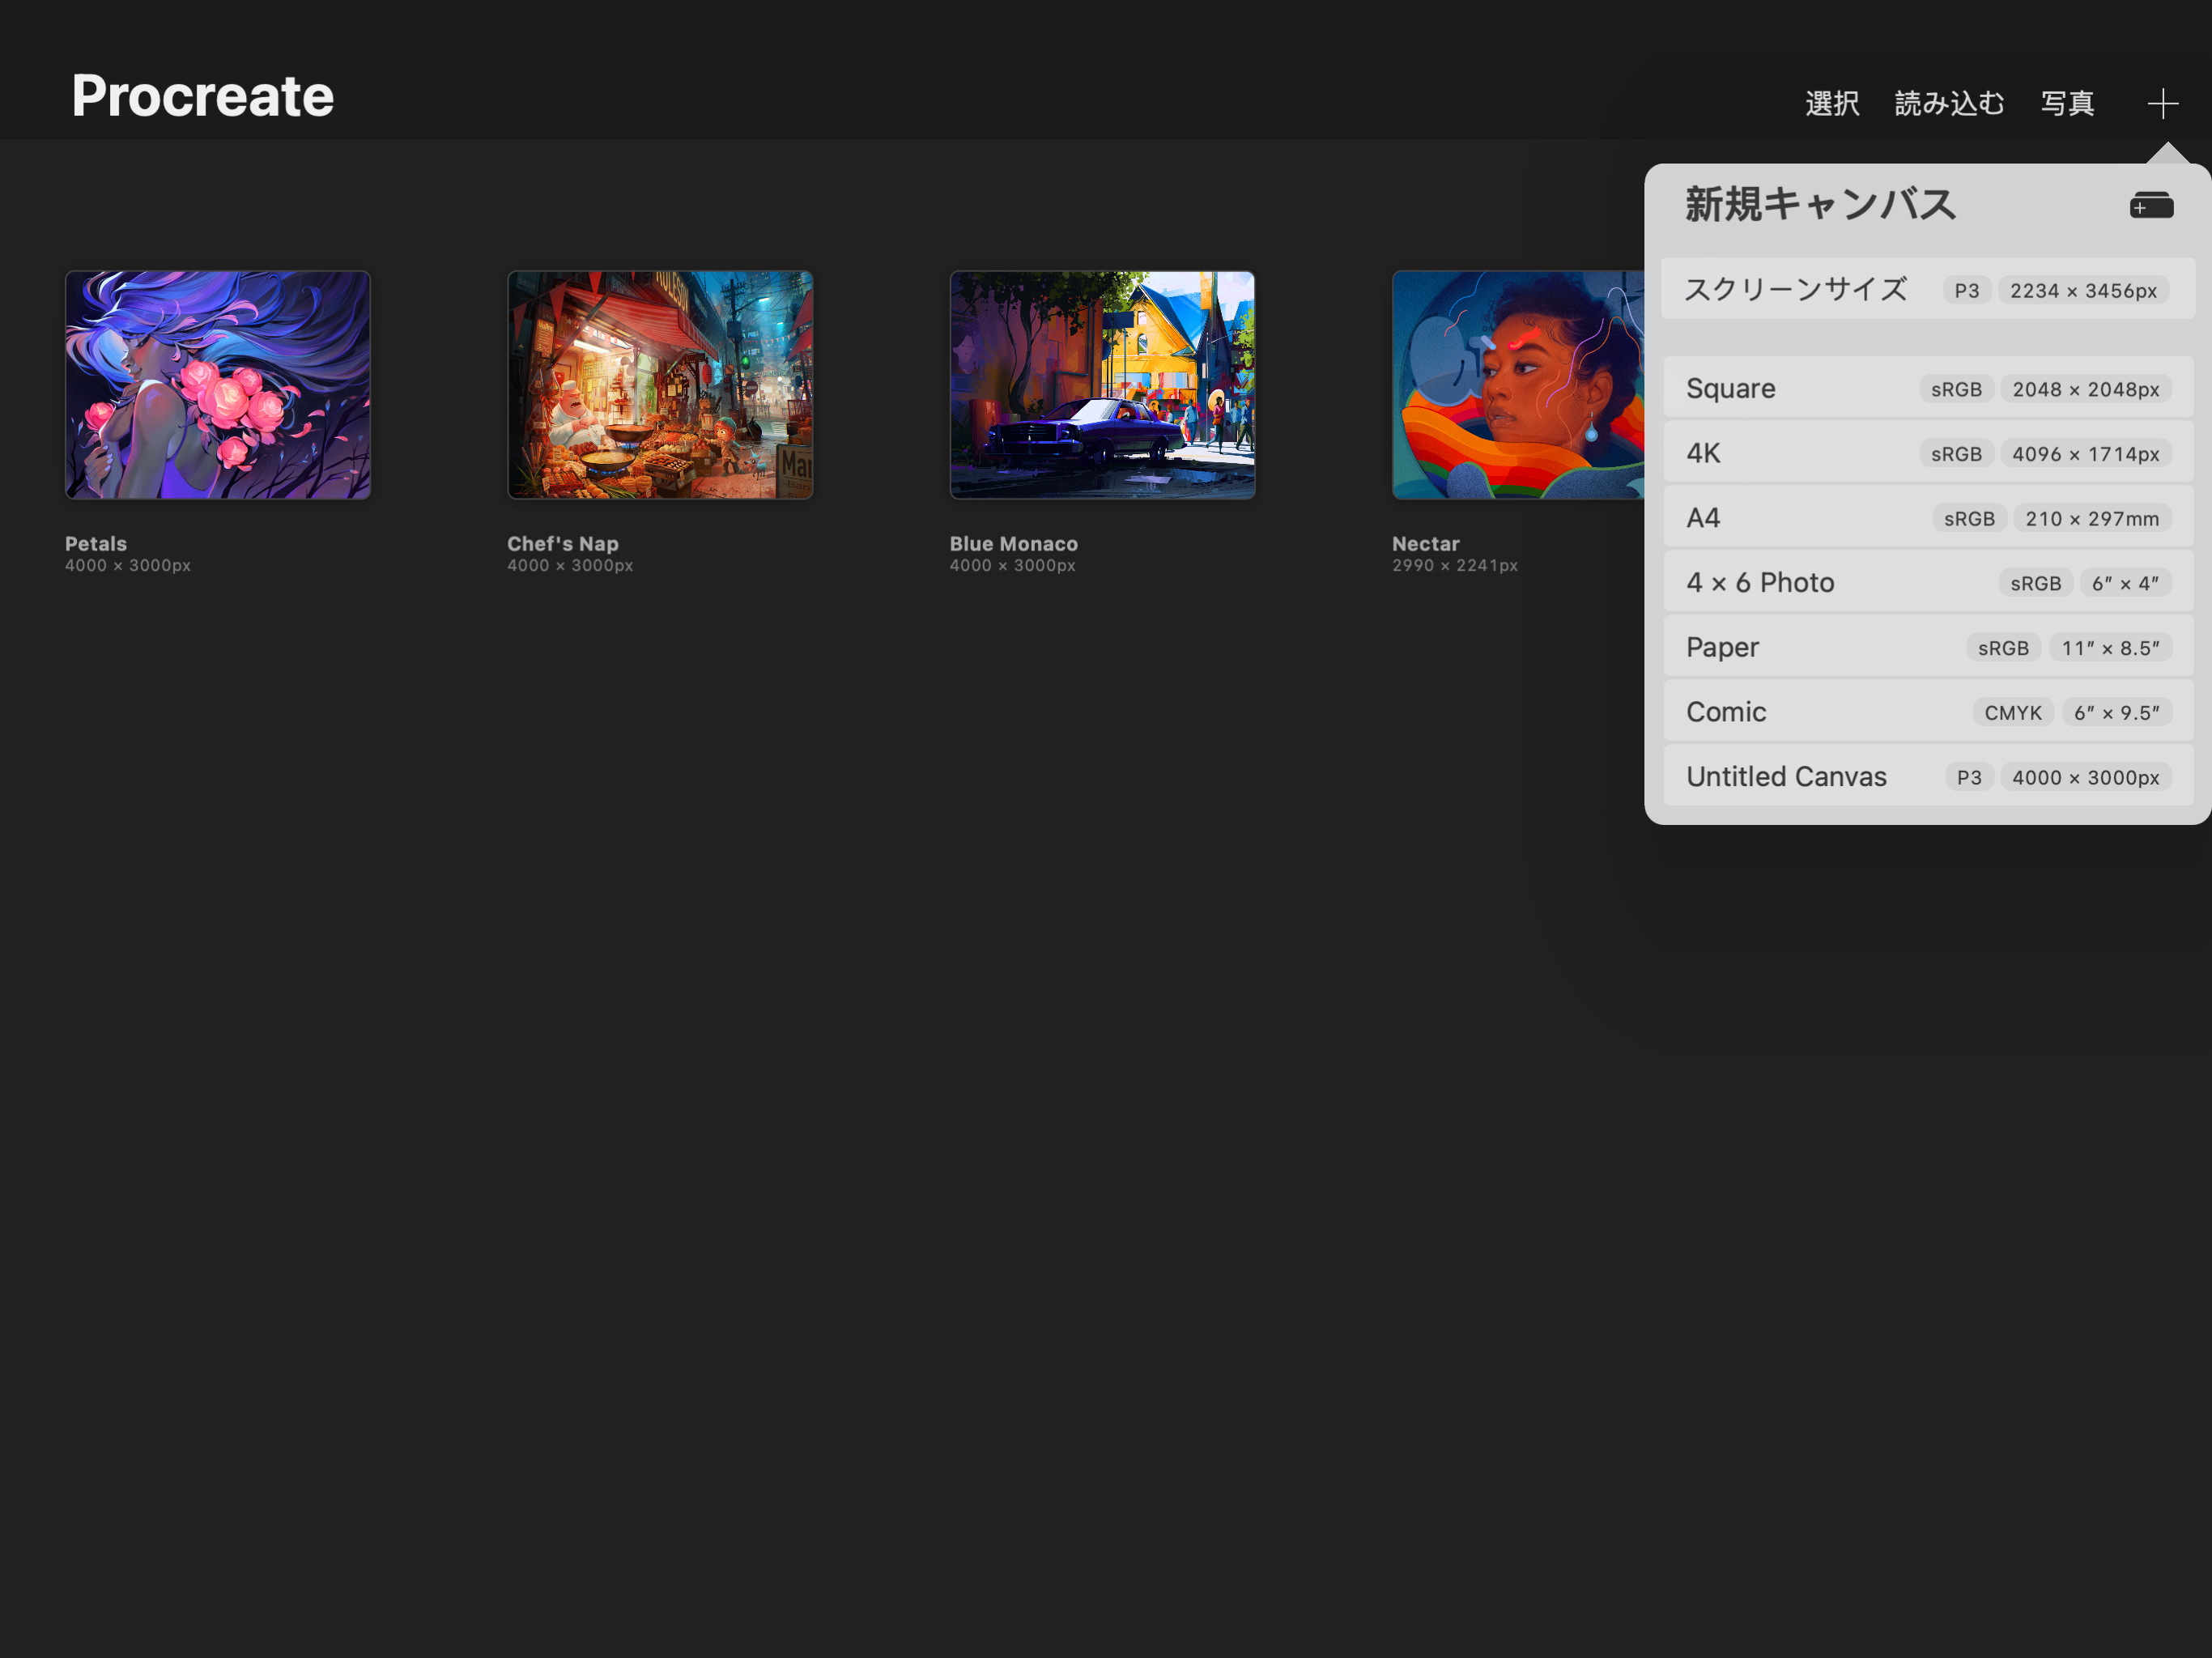The width and height of the screenshot is (2212, 1658).
Task: Create an Untitled Canvas preset
Action: [x=1926, y=776]
